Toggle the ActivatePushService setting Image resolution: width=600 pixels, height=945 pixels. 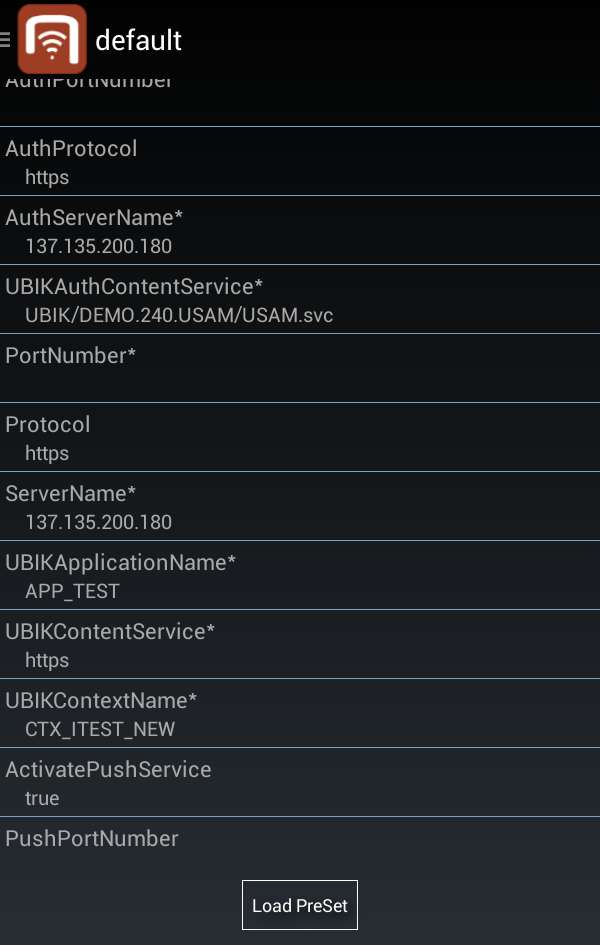coord(300,783)
